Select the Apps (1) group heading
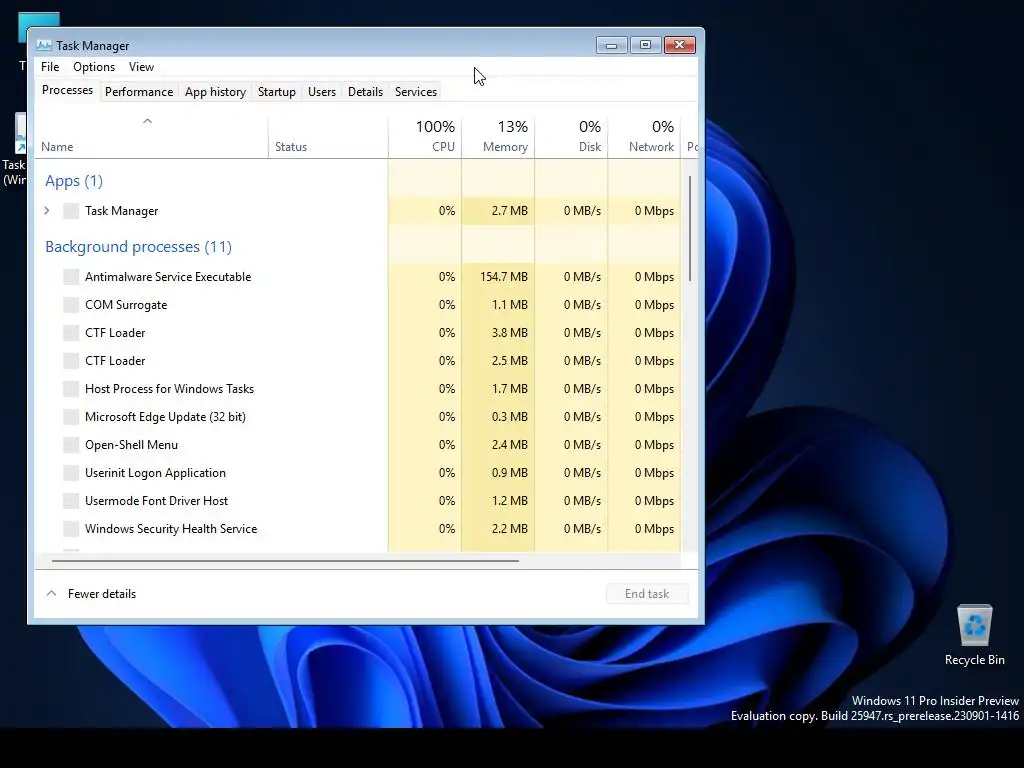This screenshot has width=1024, height=768. (x=74, y=181)
